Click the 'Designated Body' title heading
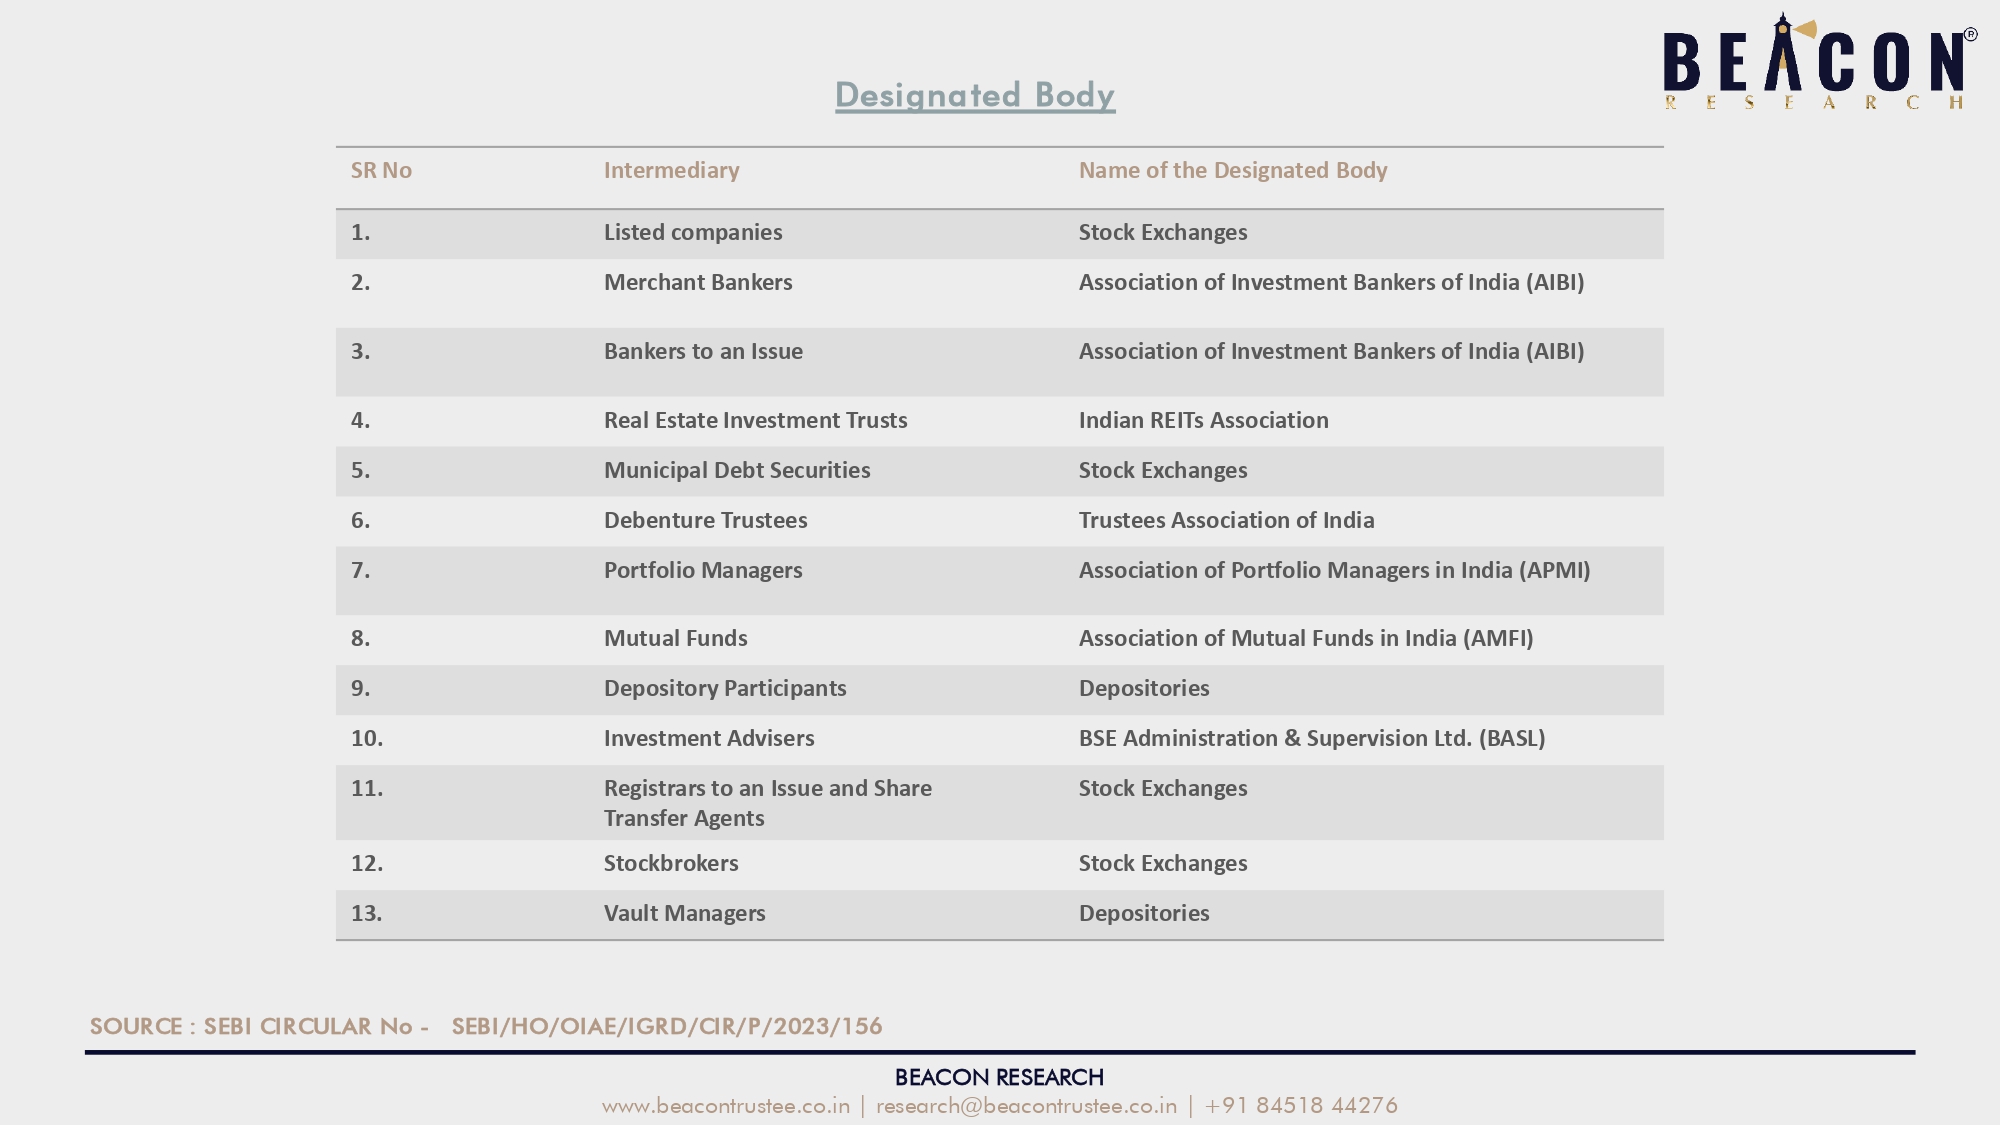 point(975,95)
